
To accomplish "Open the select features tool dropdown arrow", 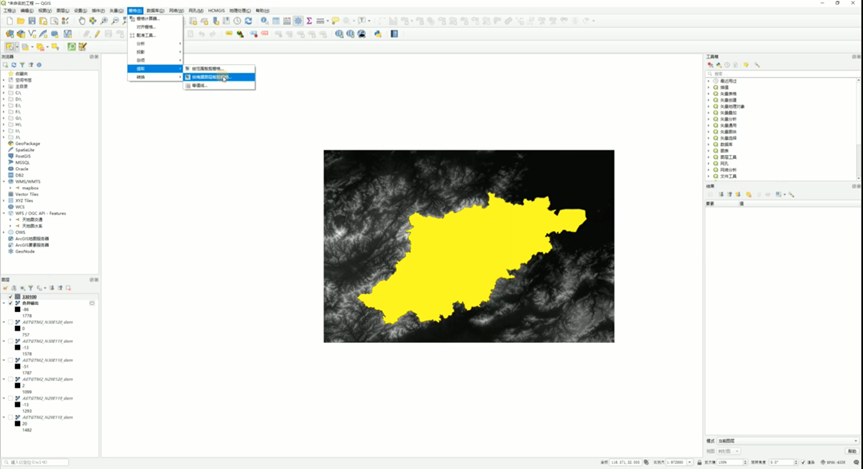I will tap(17, 47).
